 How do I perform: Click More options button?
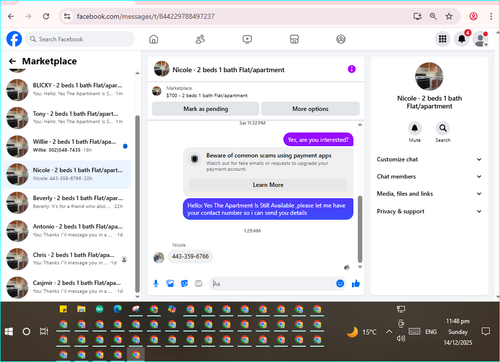click(310, 109)
